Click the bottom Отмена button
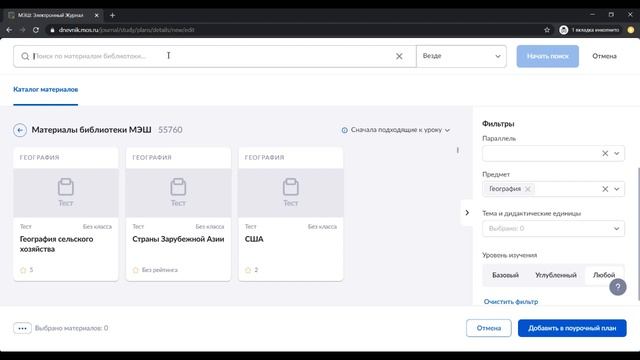This screenshot has height=360, width=640. pos(489,328)
